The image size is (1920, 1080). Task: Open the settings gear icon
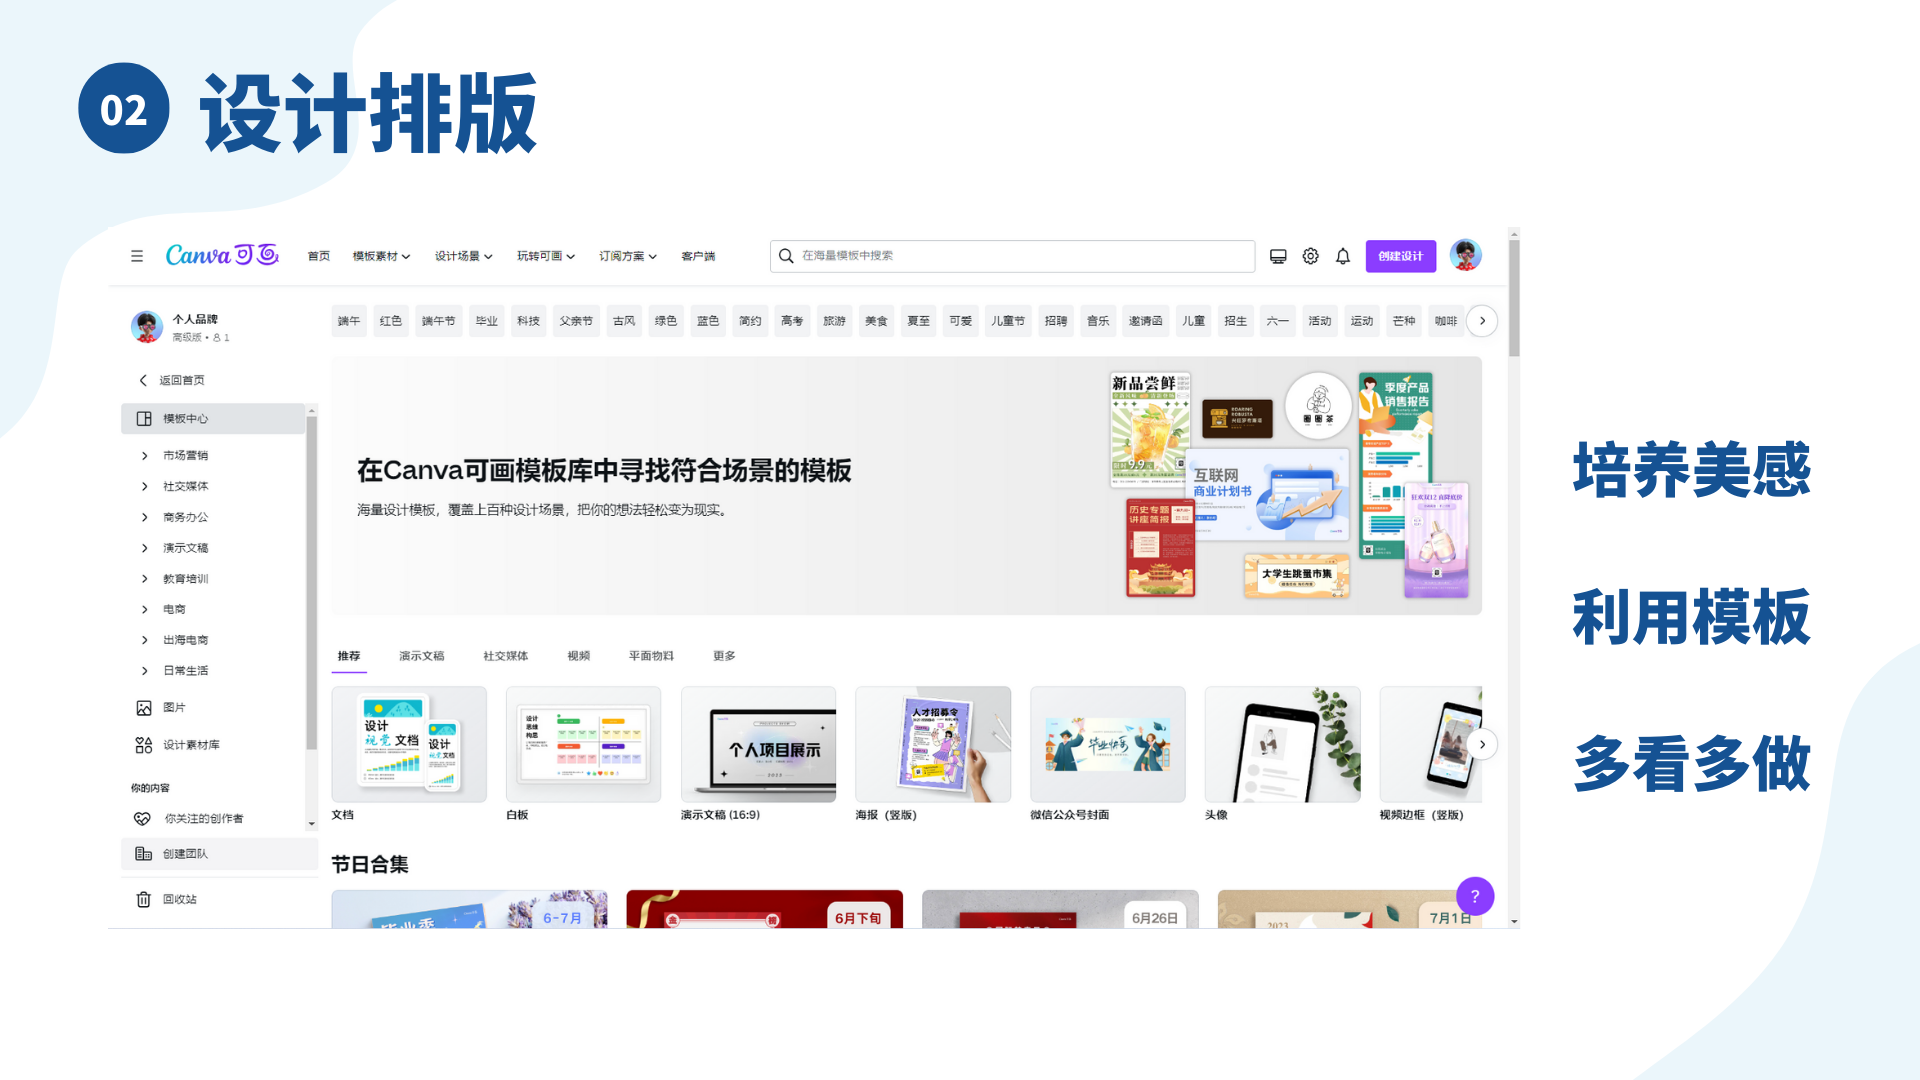pos(1310,256)
